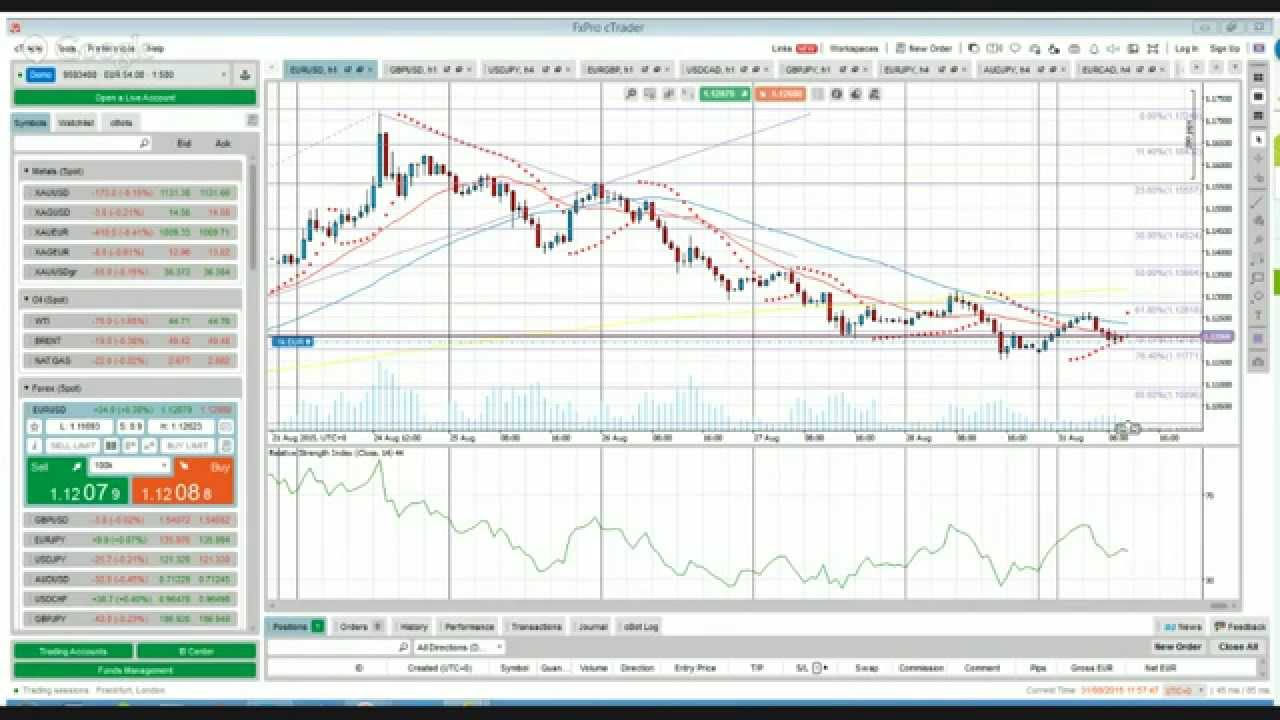Switch to the cBots tab
1280x720 pixels.
[x=121, y=122]
